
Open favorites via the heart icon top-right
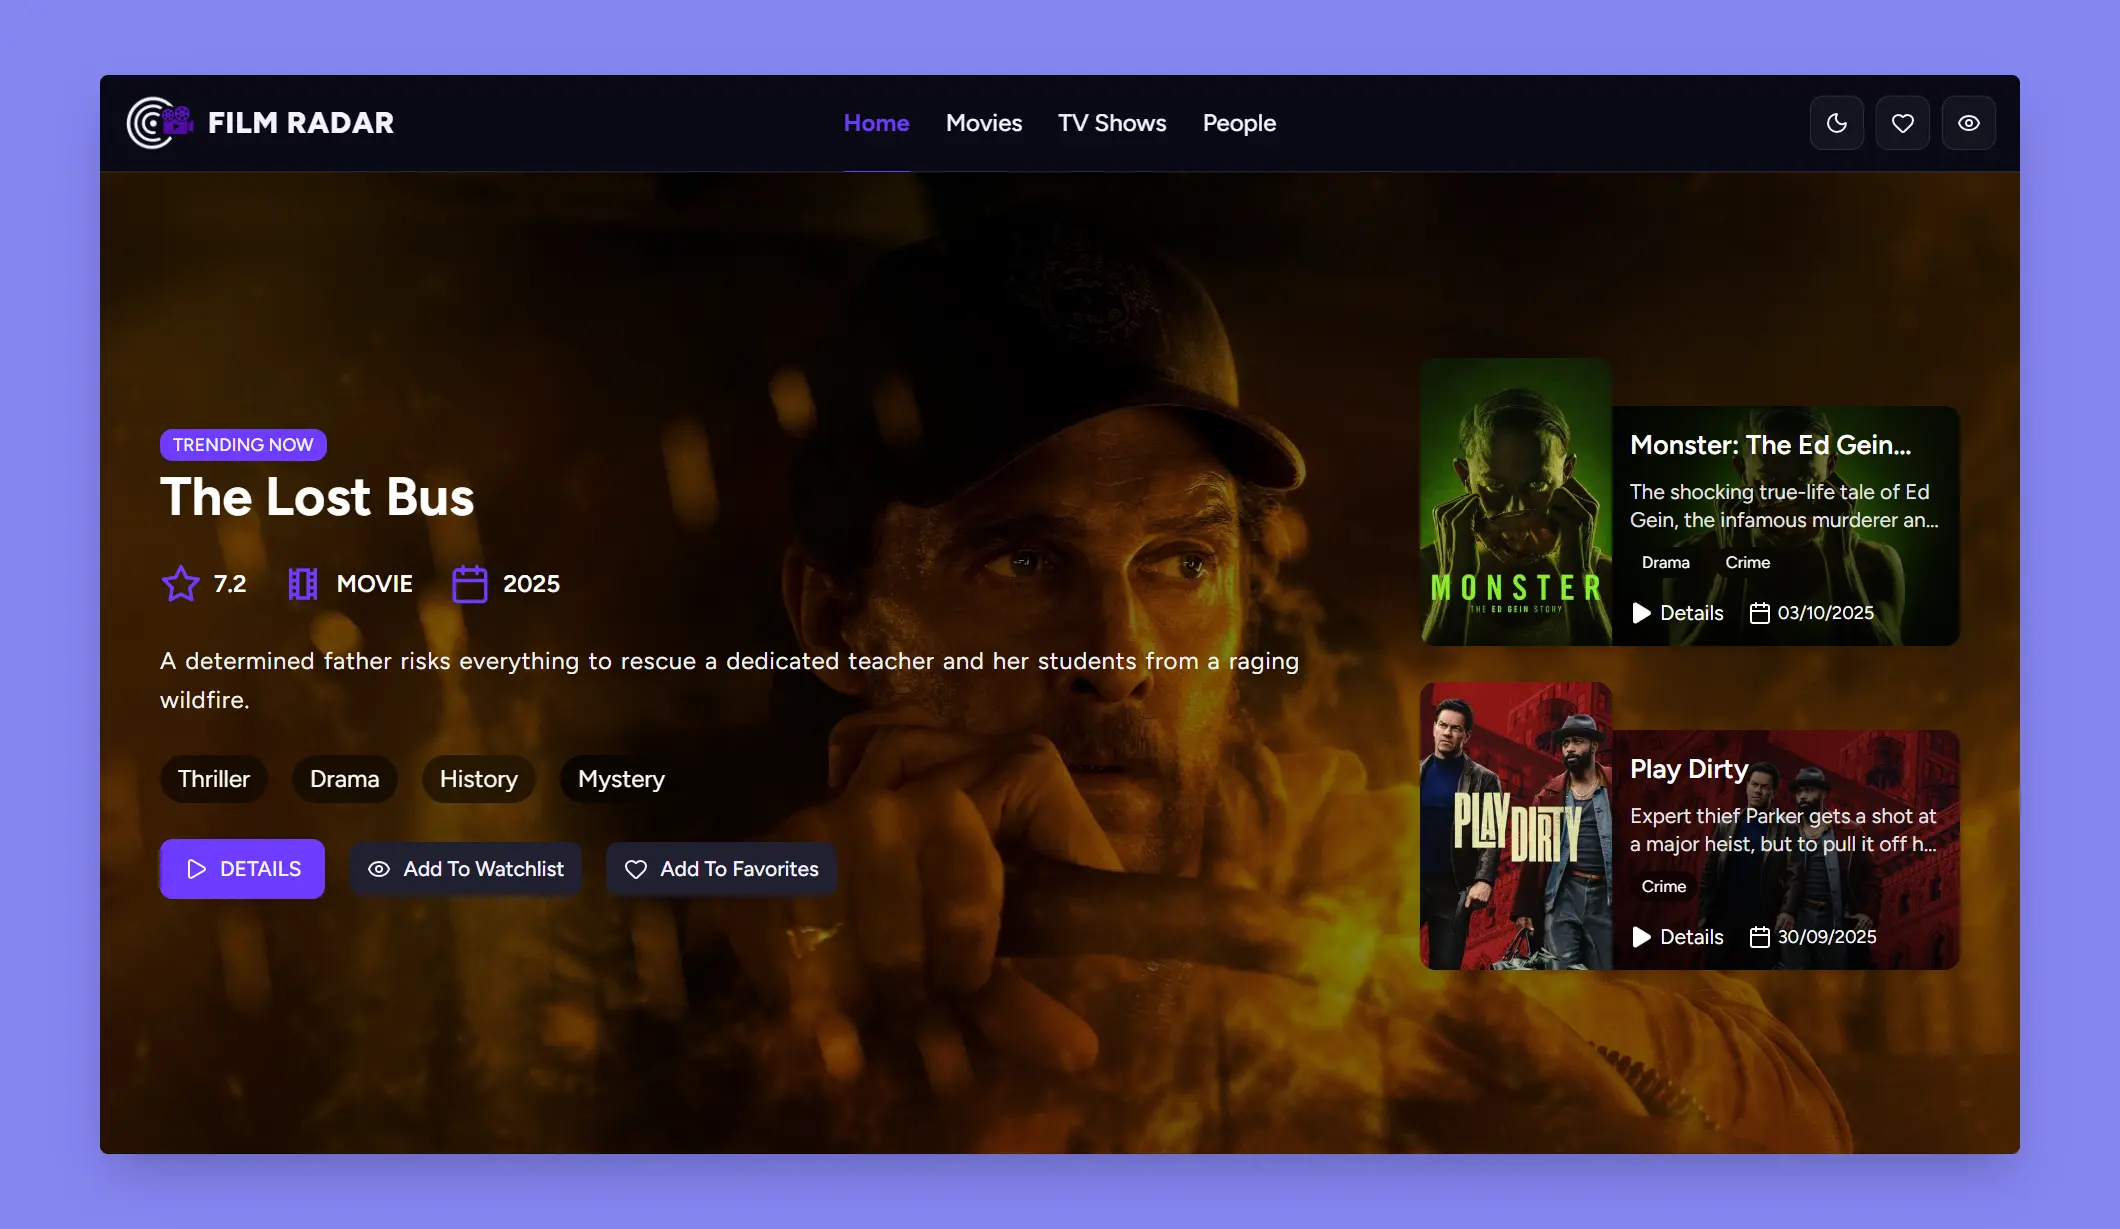tap(1902, 122)
